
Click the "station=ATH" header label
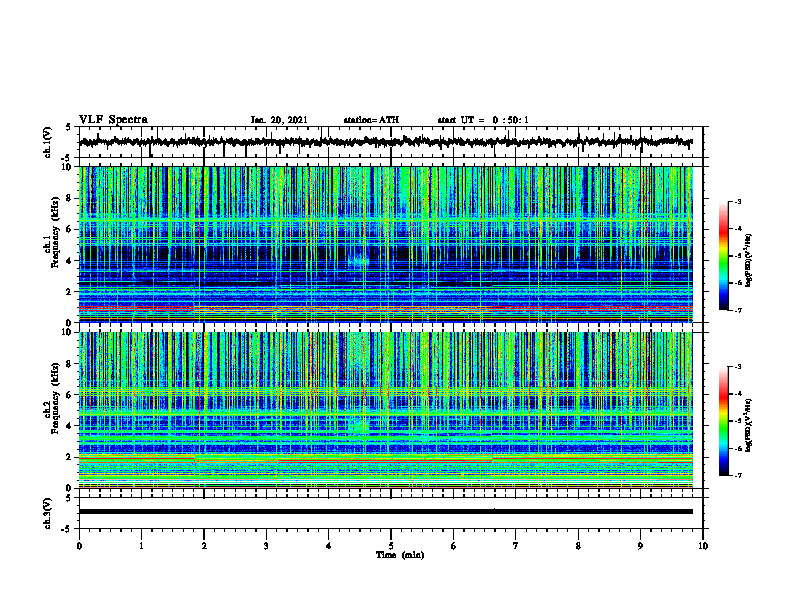click(x=371, y=120)
